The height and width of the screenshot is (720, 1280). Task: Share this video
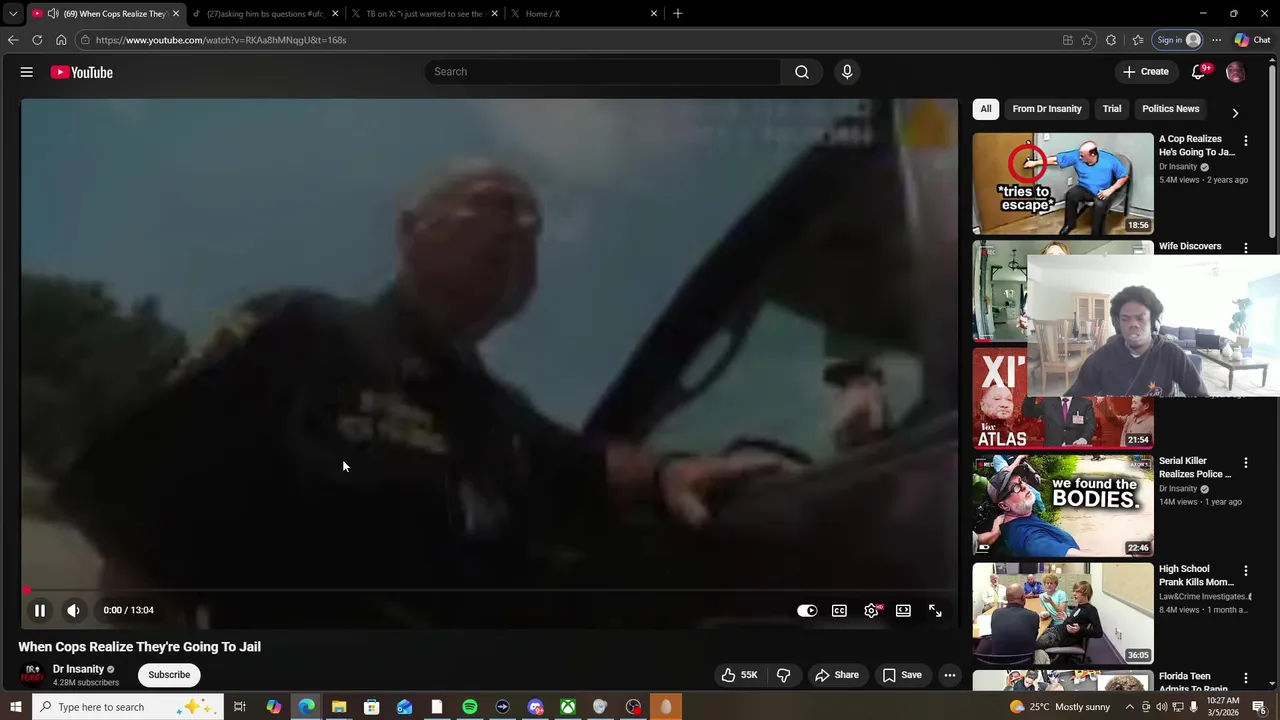pos(837,675)
